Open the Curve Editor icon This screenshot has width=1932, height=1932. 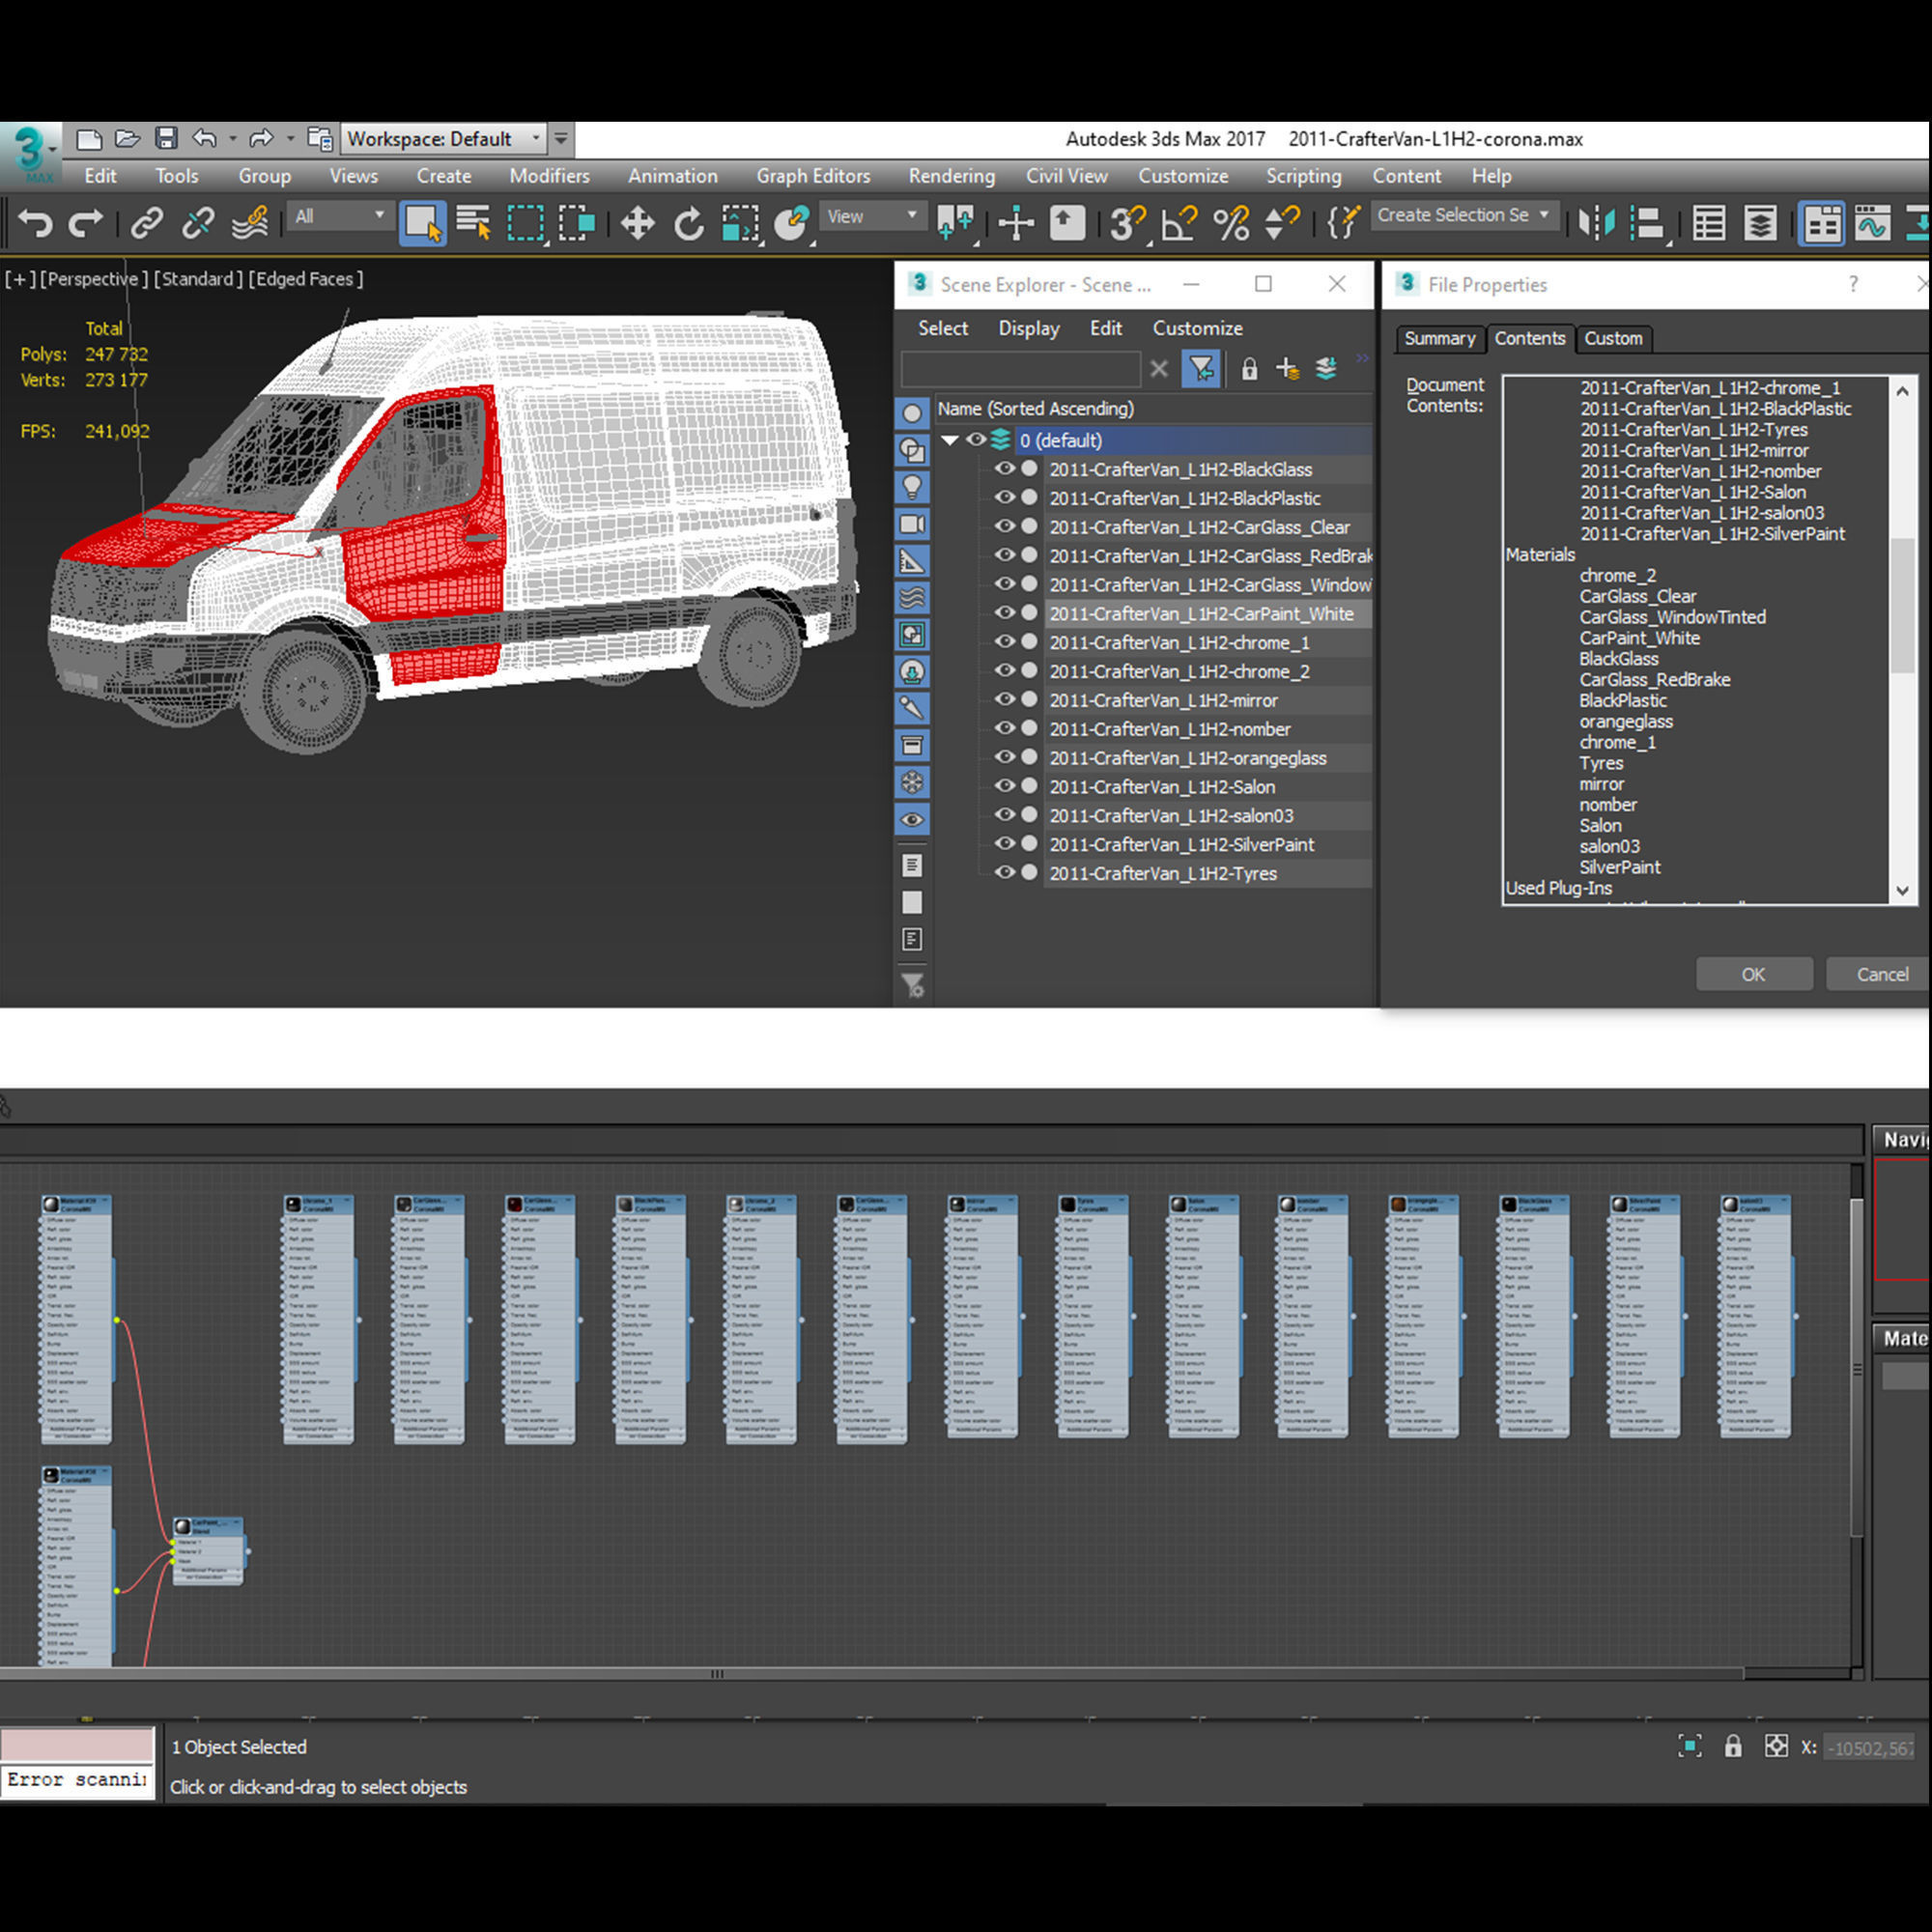click(1871, 222)
